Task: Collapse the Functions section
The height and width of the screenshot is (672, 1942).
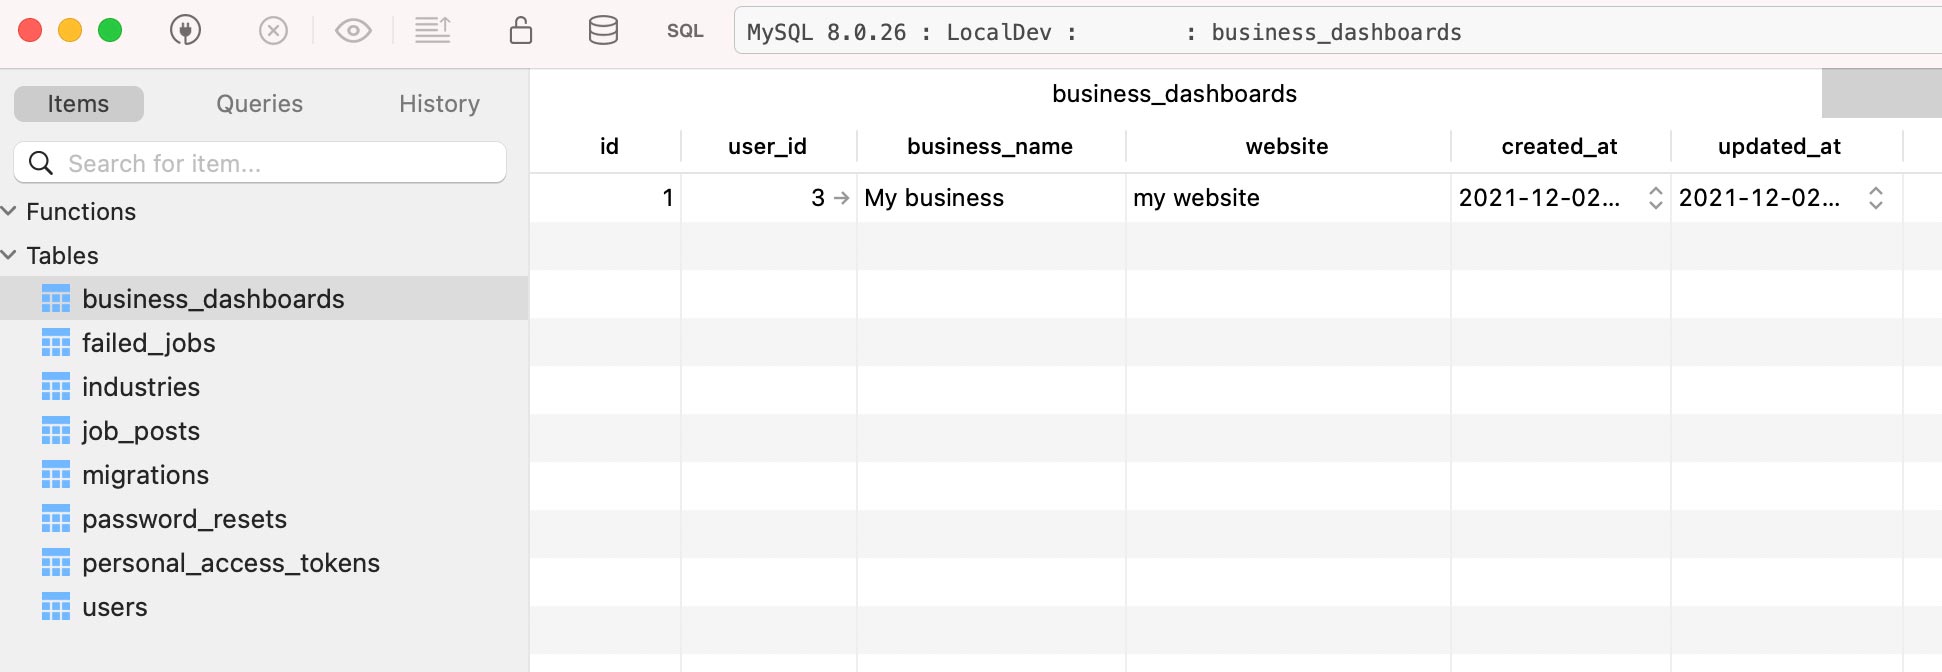Action: 9,211
